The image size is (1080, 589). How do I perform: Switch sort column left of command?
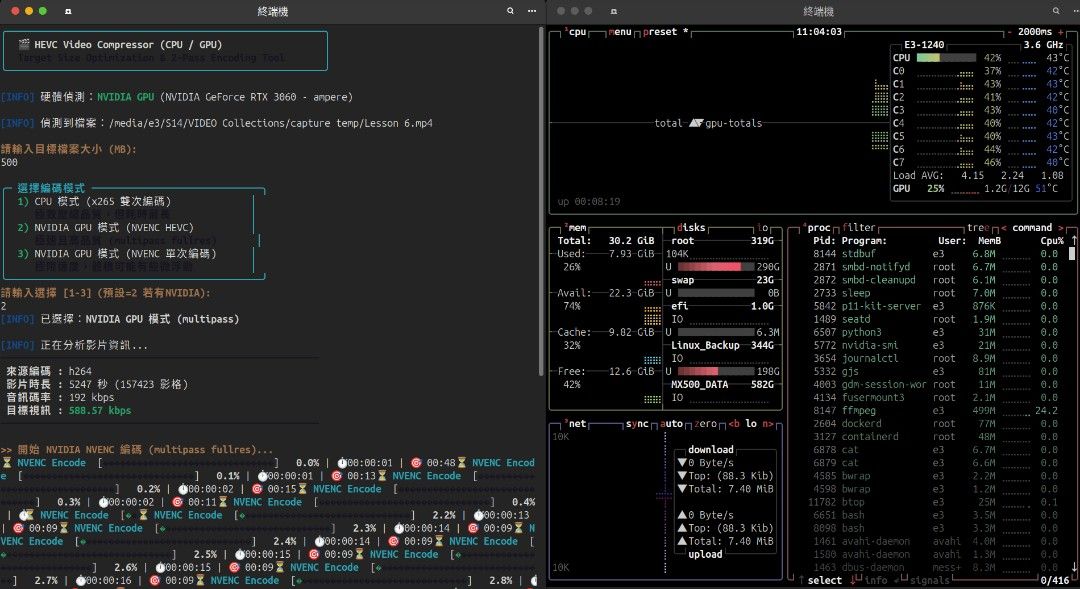tap(1004, 227)
